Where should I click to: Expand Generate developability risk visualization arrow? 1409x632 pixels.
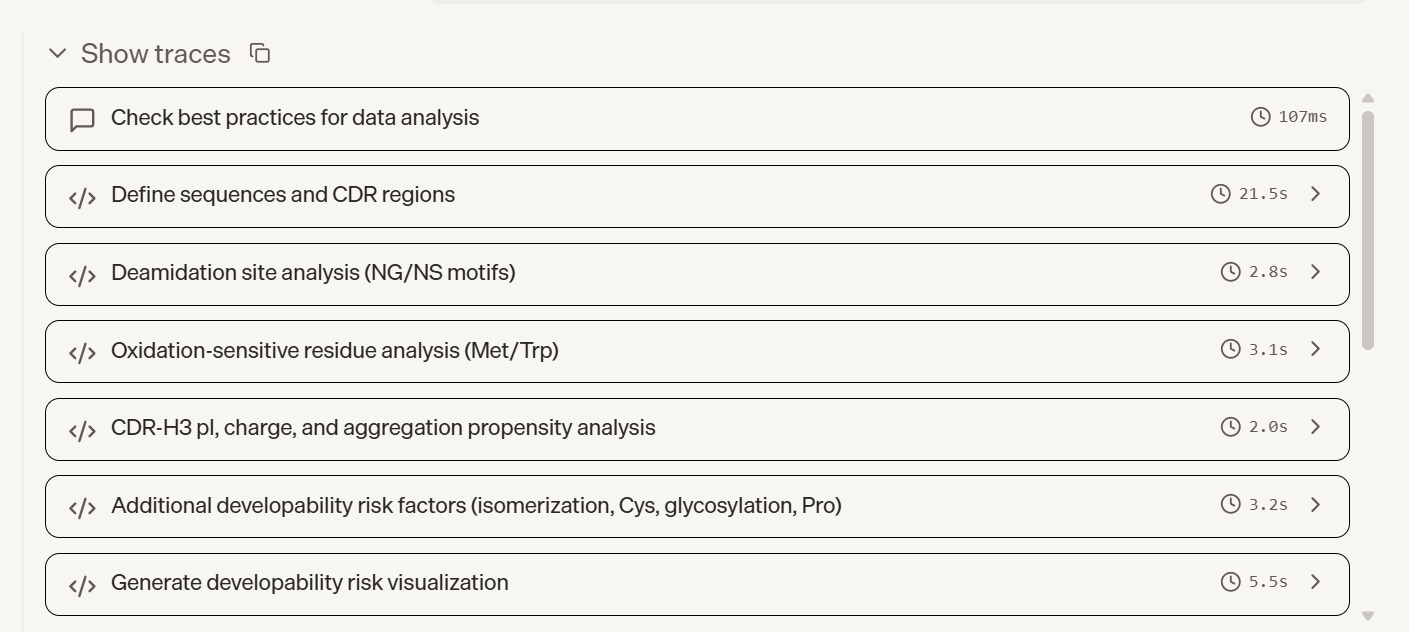(x=1316, y=582)
